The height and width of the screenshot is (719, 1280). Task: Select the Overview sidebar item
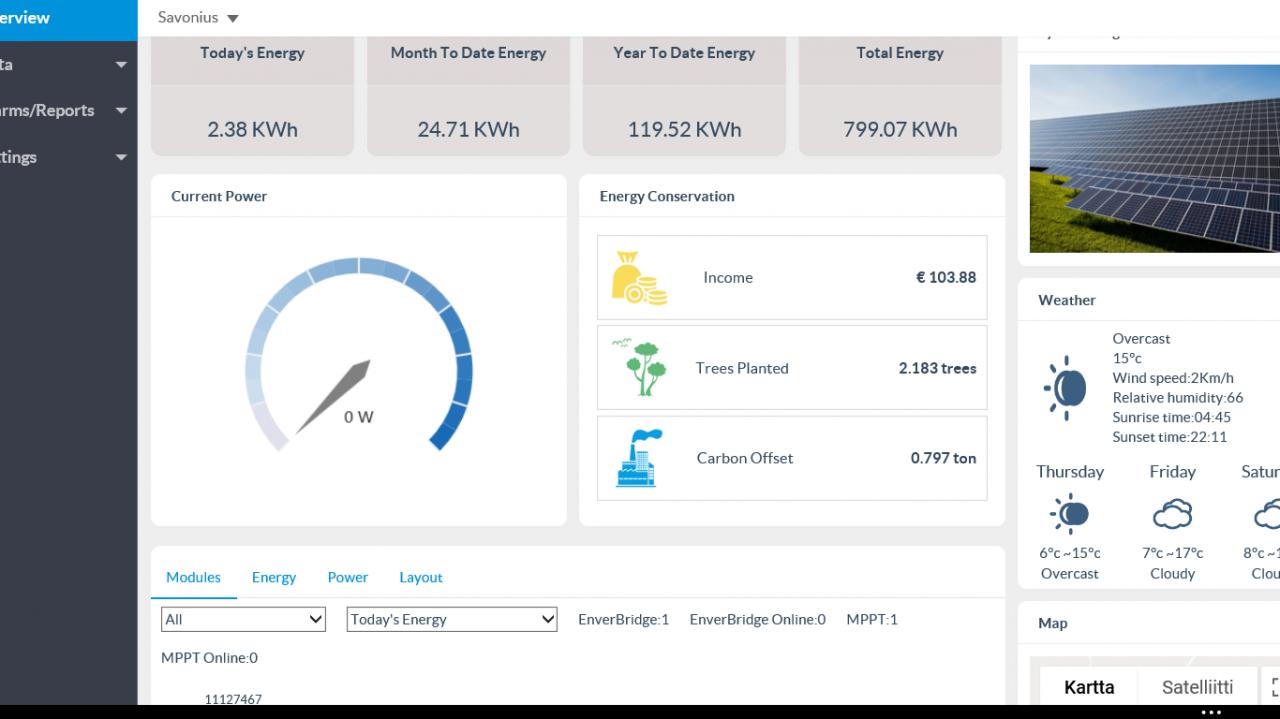(68, 18)
